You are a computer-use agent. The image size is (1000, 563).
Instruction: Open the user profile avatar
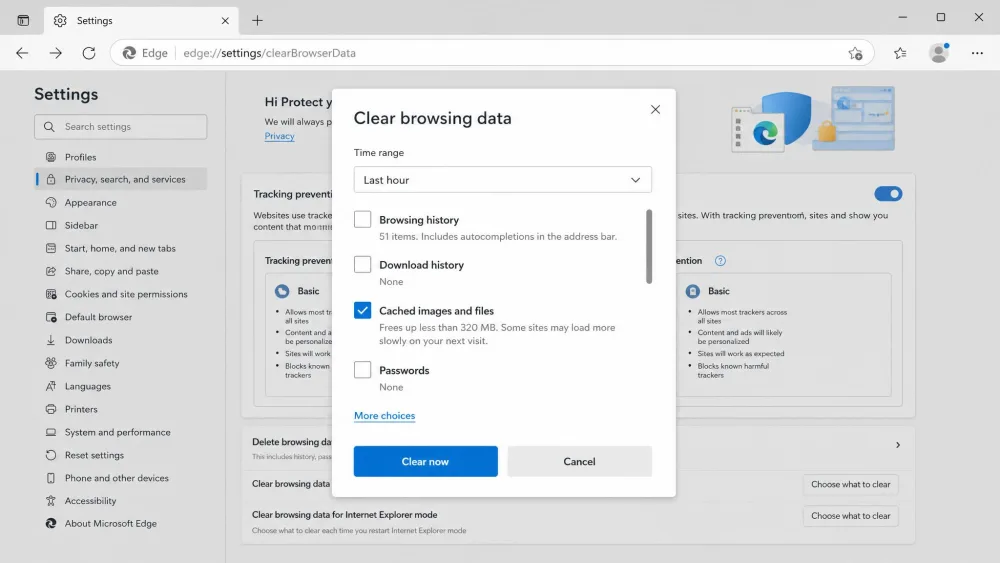[939, 53]
